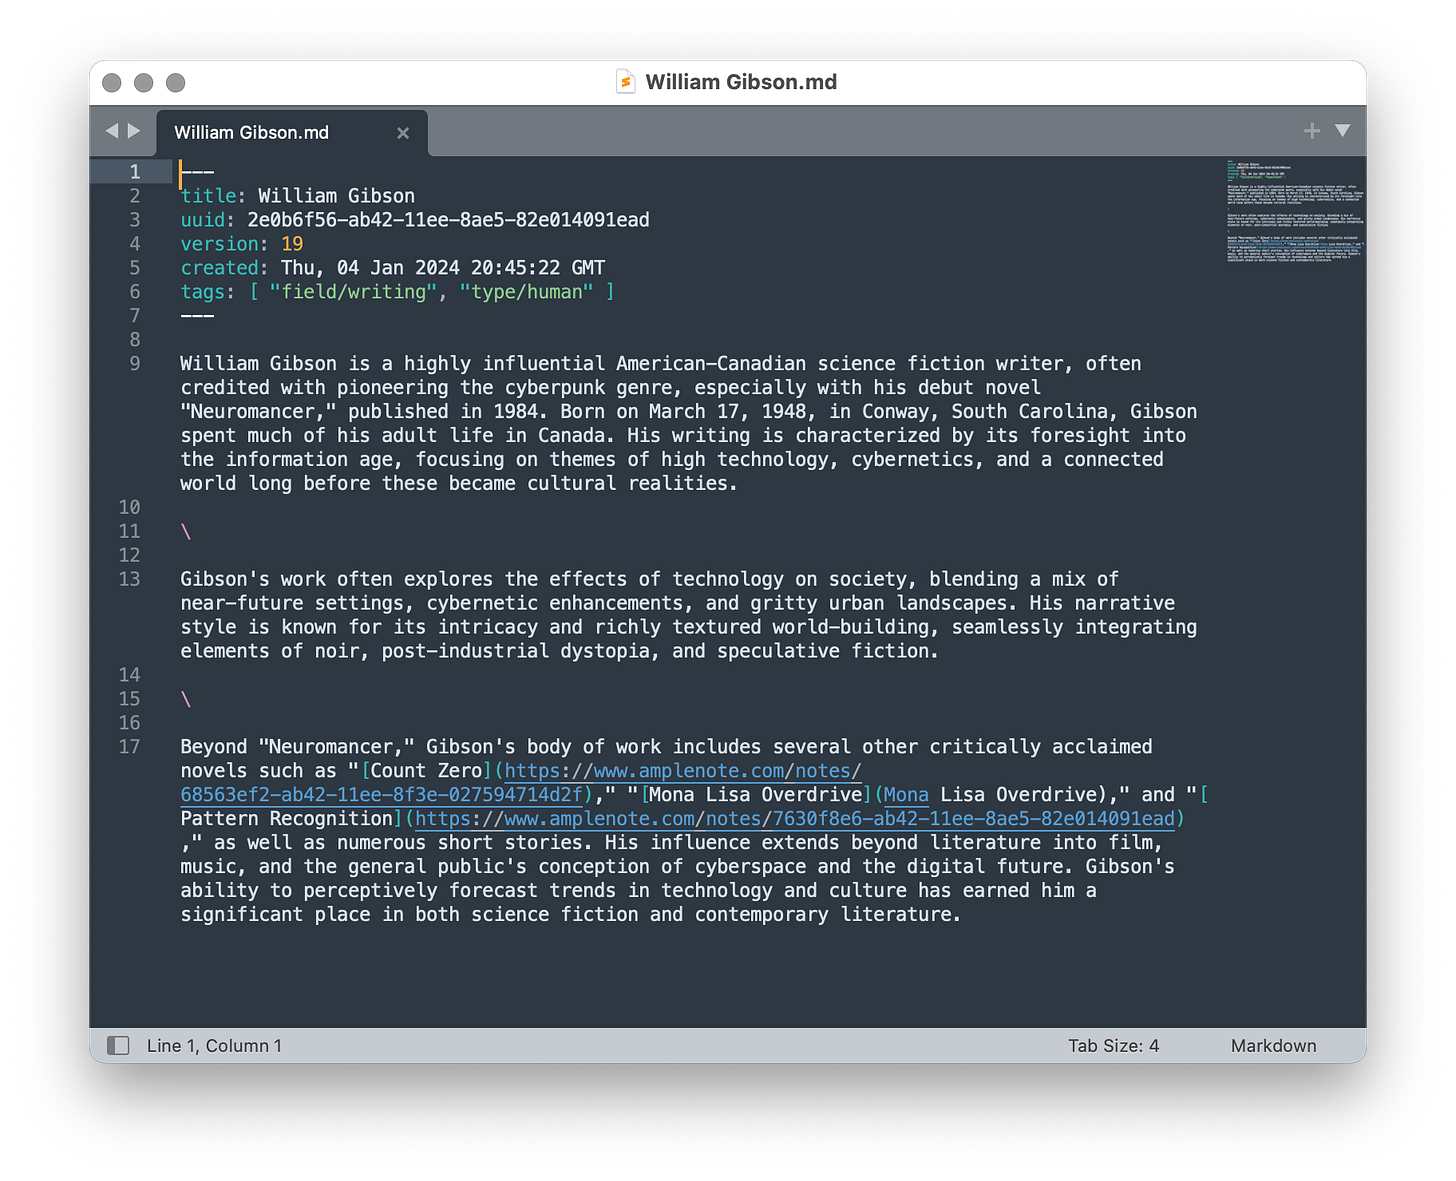
Task: Click the "field/writing" tag string
Action: pyautogui.click(x=353, y=292)
